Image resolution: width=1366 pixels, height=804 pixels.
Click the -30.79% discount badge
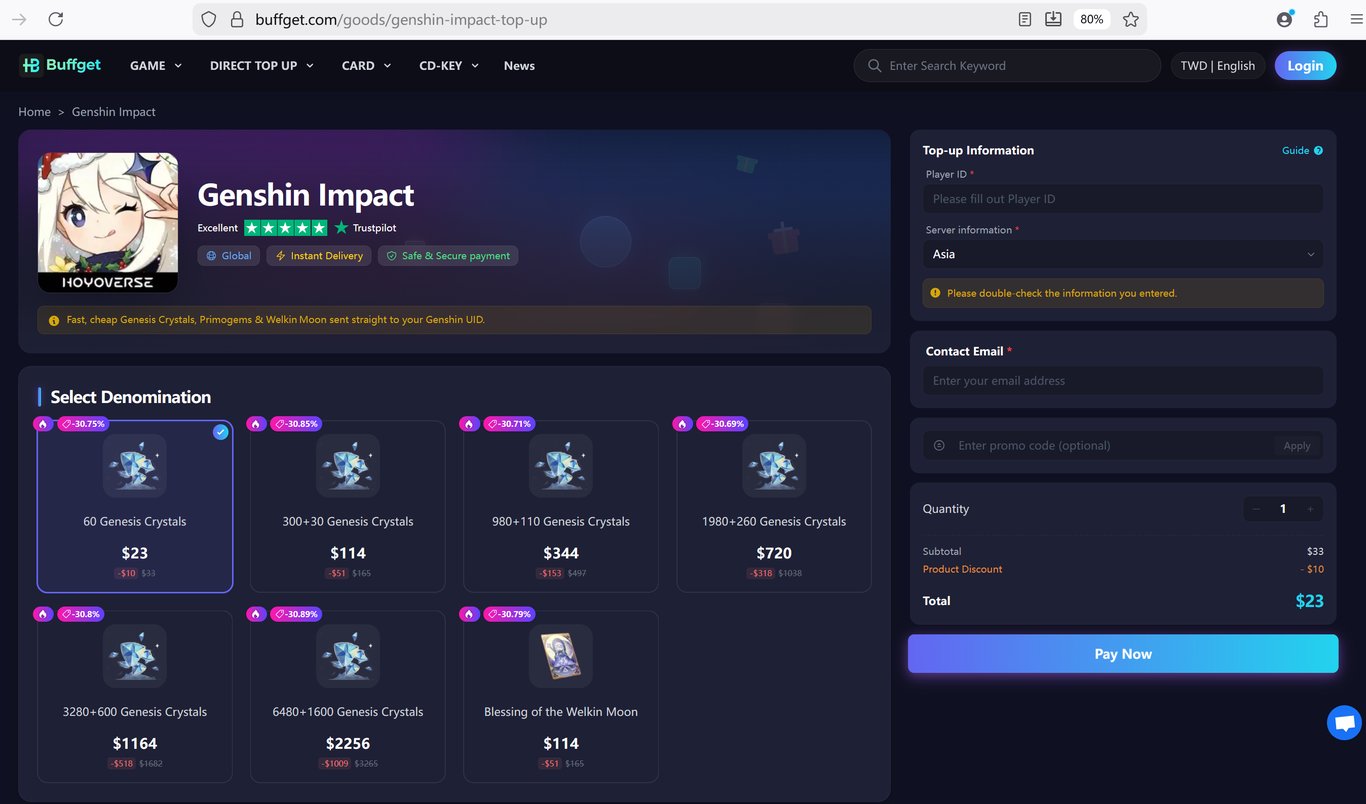509,614
